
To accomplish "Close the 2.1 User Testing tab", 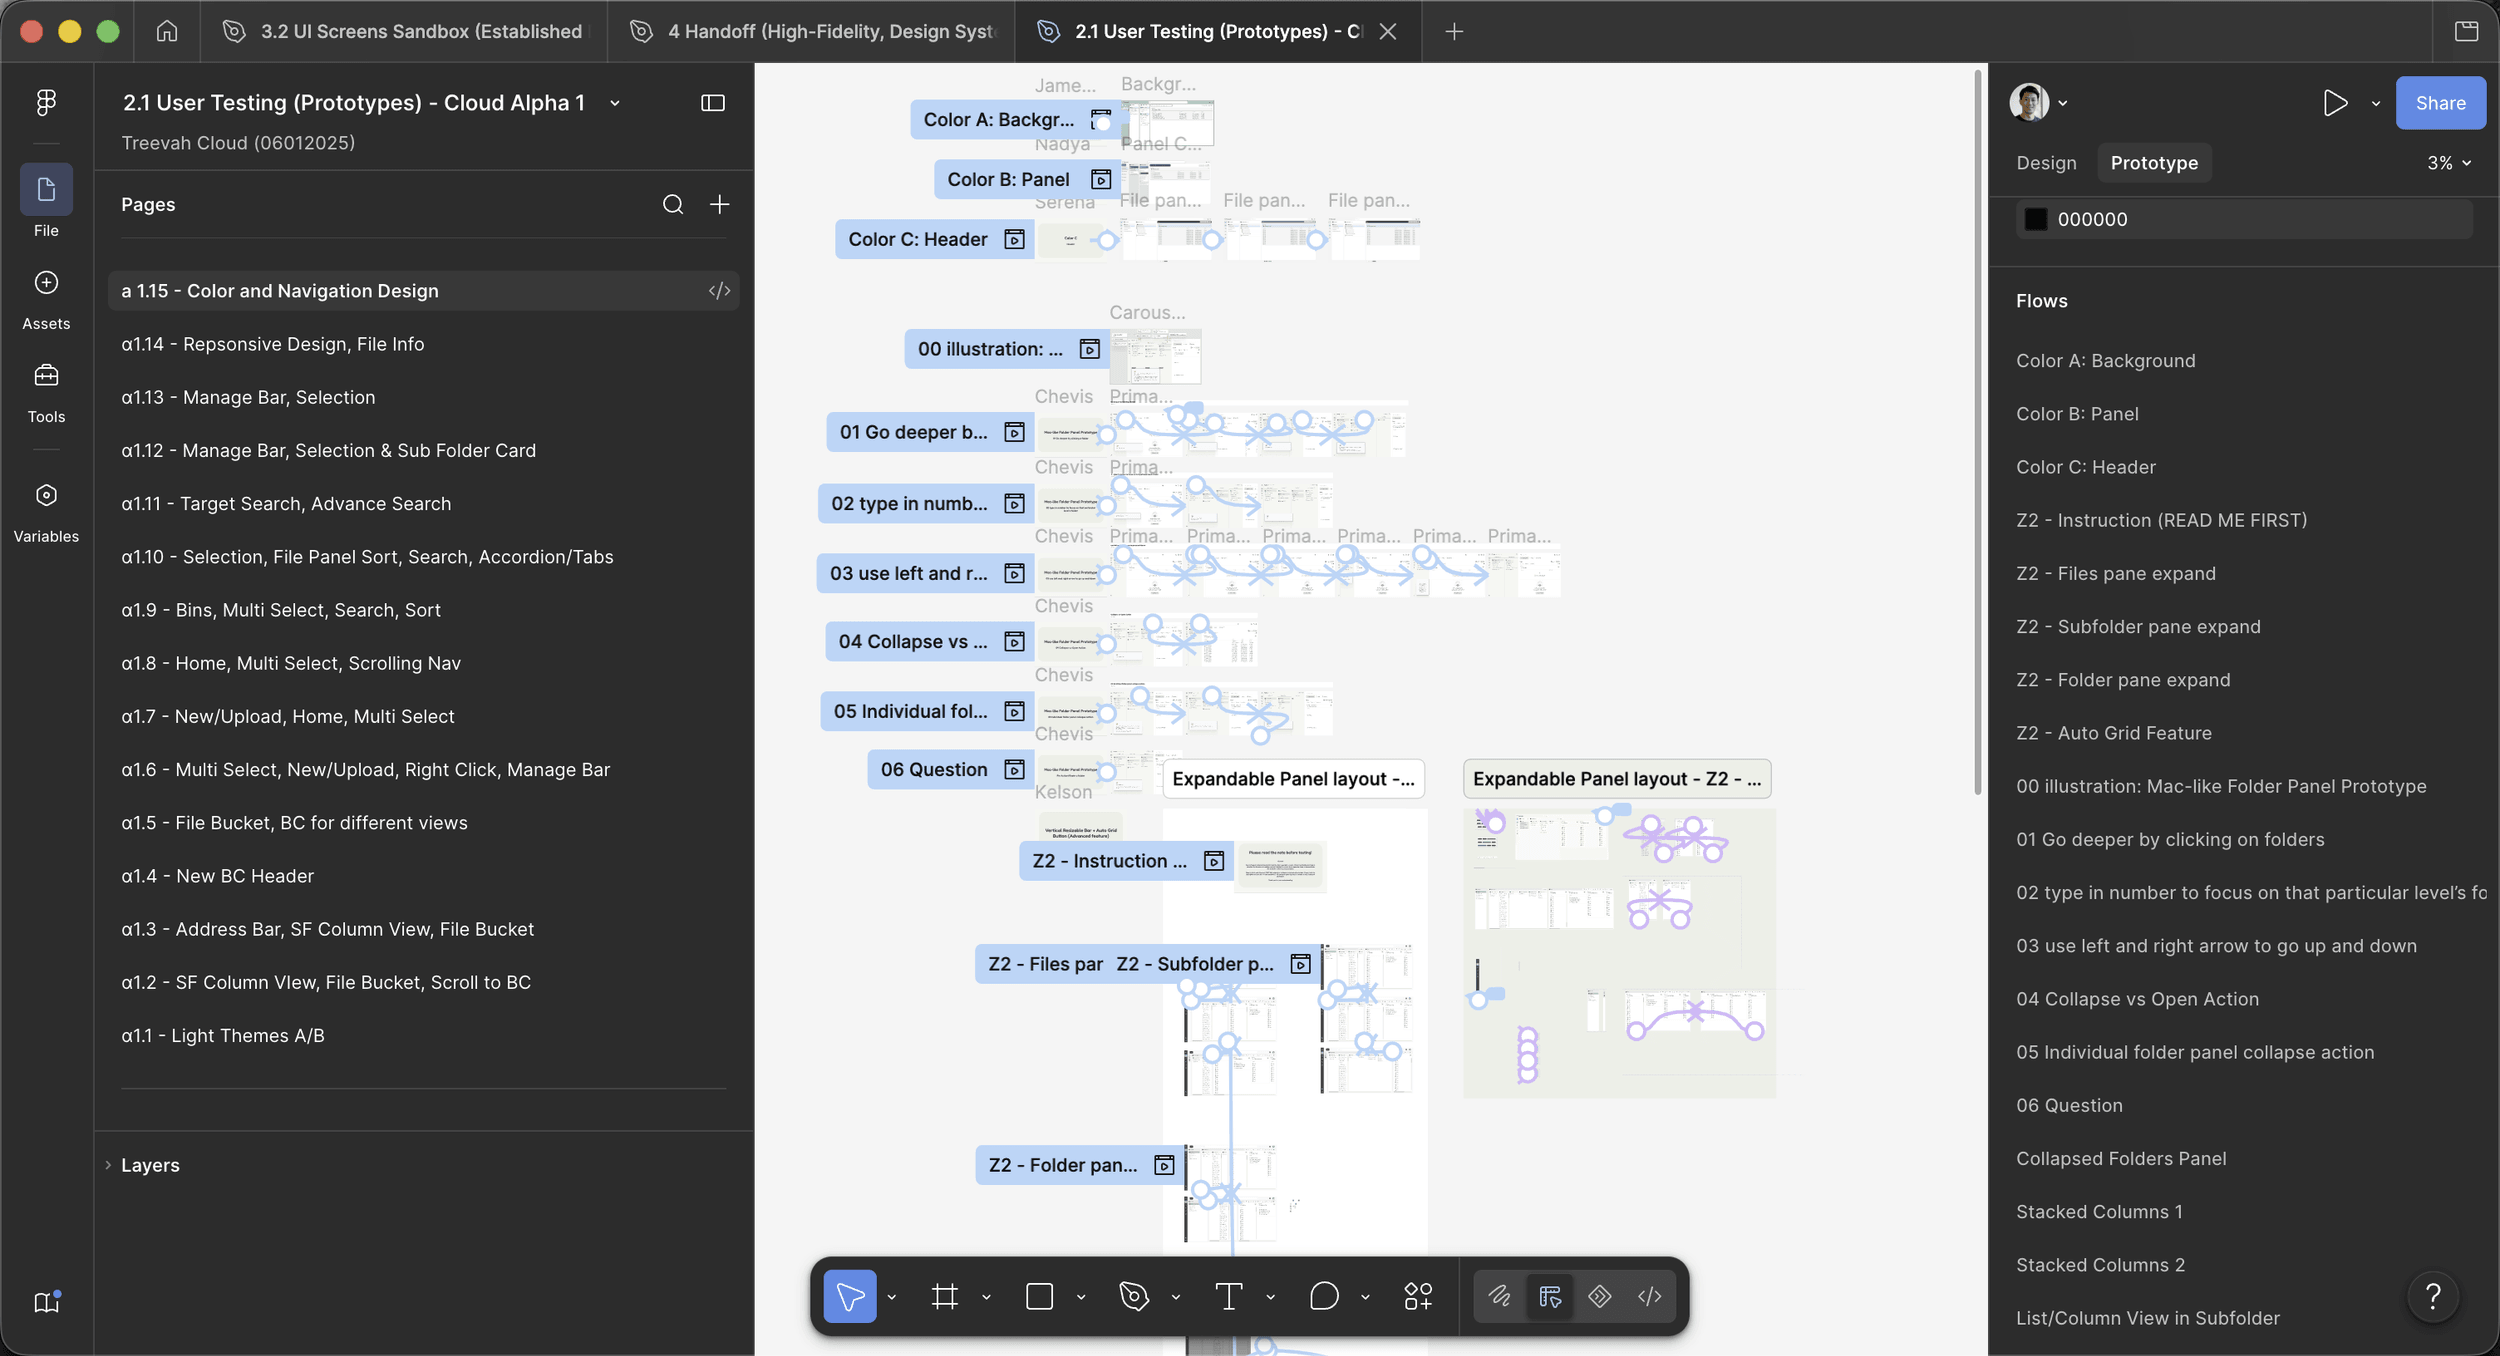I will tap(1387, 31).
